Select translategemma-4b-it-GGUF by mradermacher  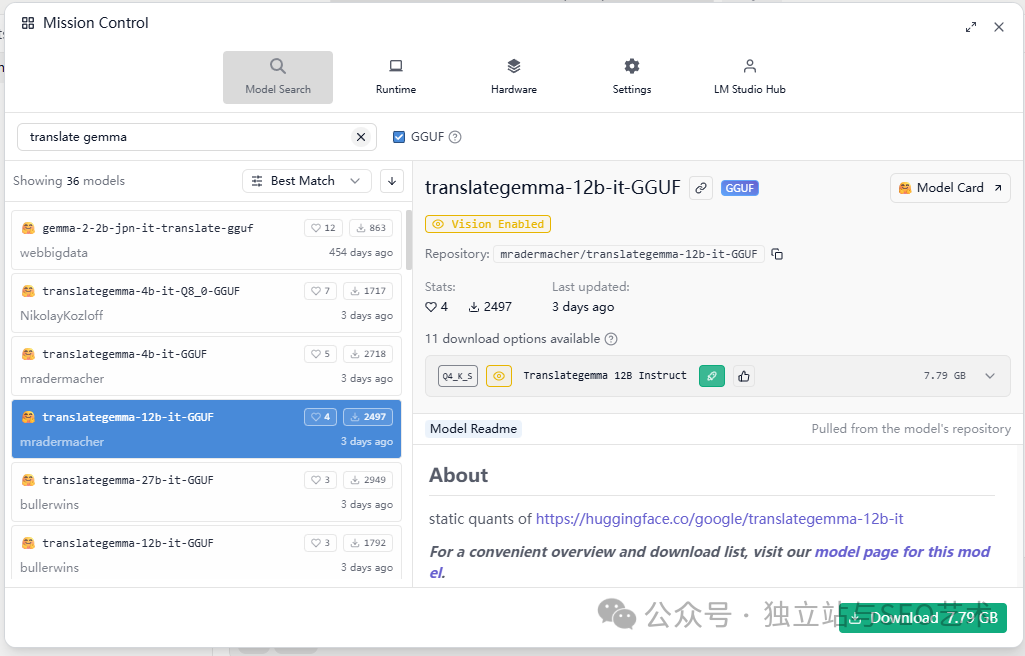pos(206,366)
